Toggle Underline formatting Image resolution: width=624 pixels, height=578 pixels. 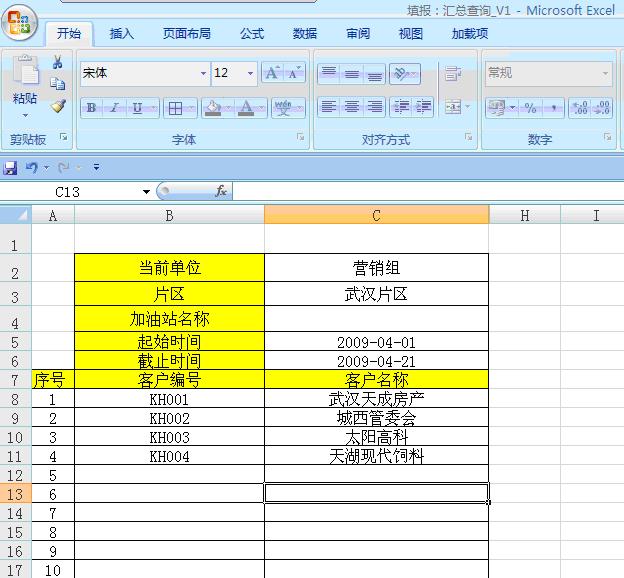click(137, 108)
